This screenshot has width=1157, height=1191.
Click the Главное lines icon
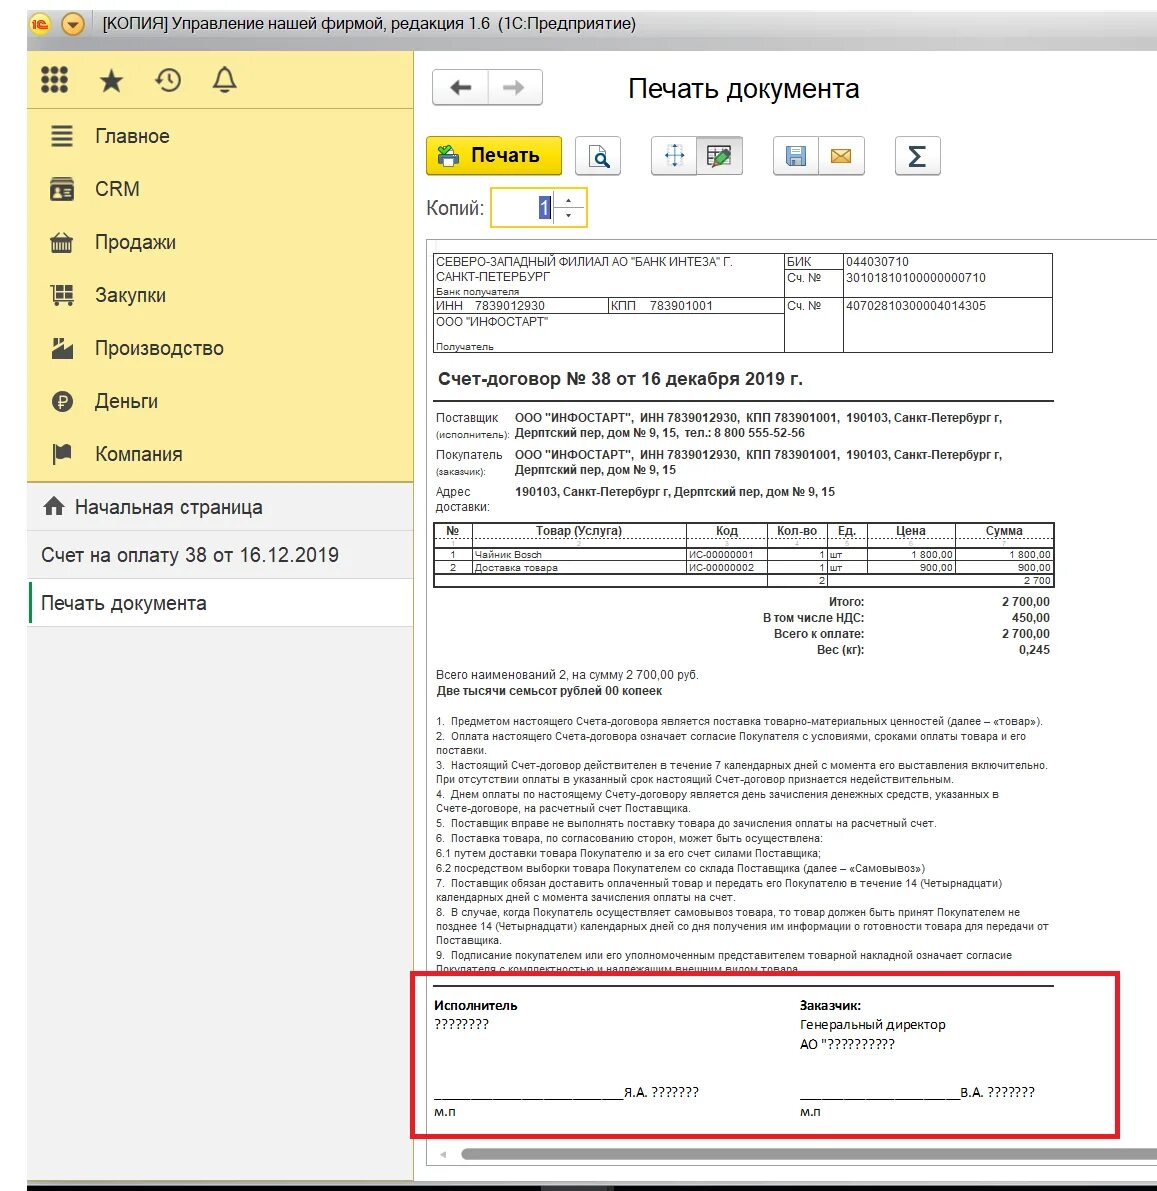62,136
